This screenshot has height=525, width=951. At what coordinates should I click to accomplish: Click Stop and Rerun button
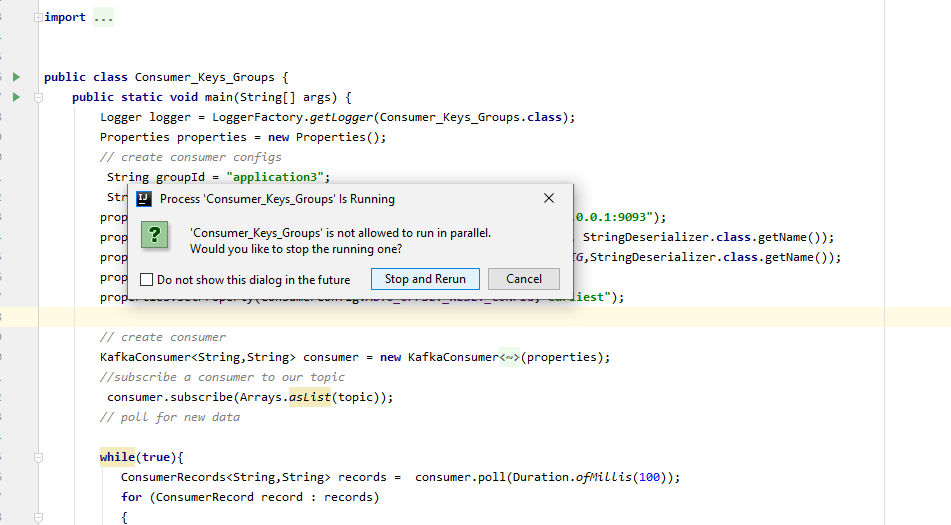click(x=425, y=279)
